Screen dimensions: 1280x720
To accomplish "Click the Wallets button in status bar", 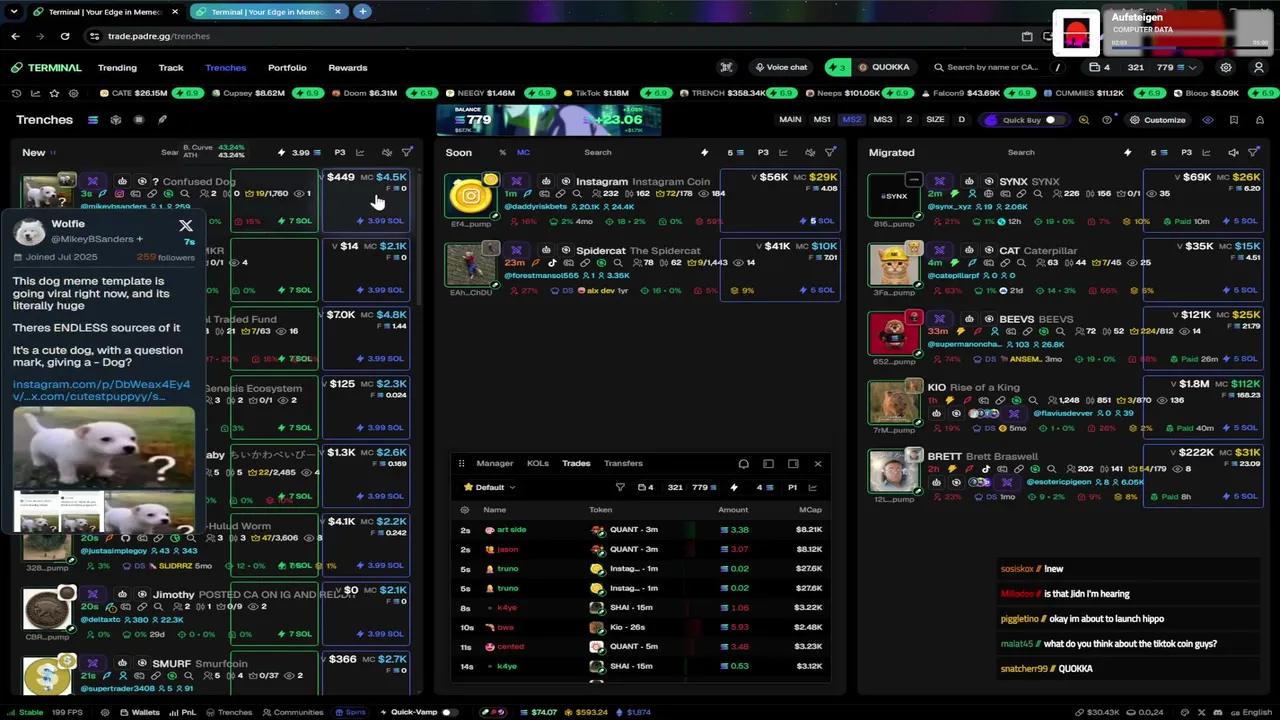I will point(139,713).
